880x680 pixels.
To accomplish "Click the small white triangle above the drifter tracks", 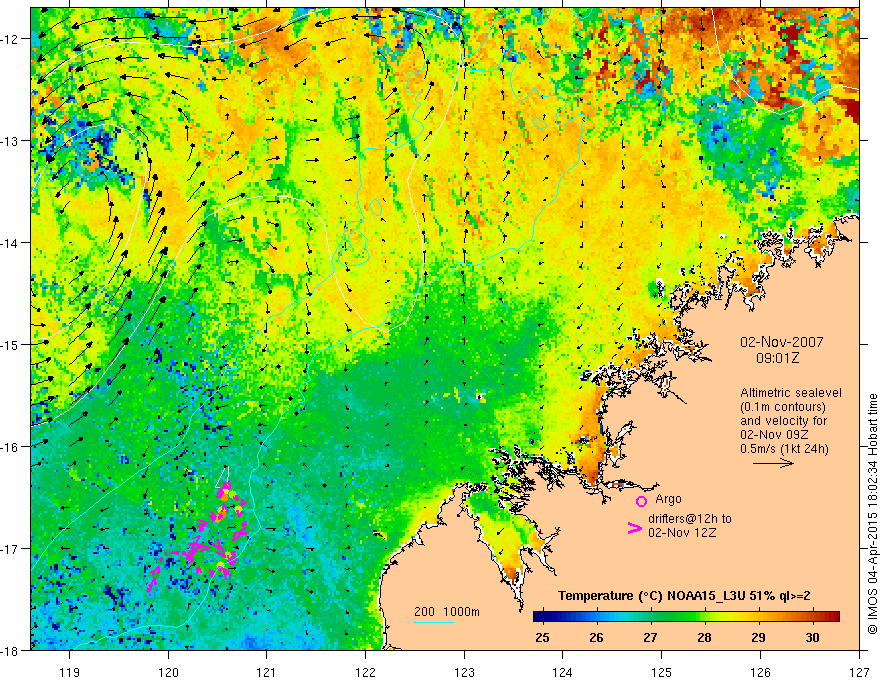I will pos(223,477).
